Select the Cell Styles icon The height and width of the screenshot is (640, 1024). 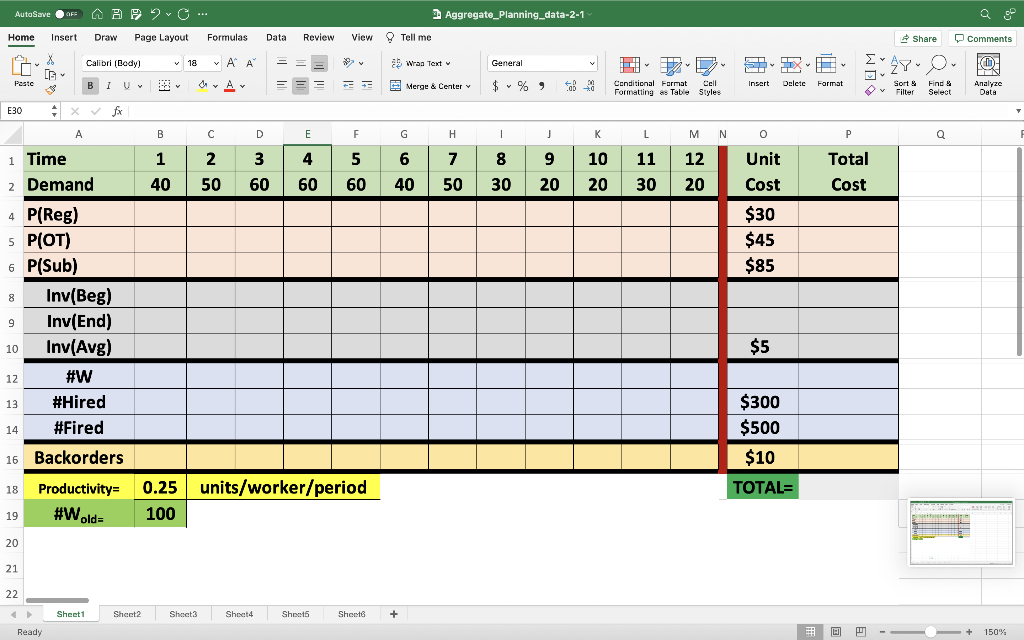coord(709,72)
